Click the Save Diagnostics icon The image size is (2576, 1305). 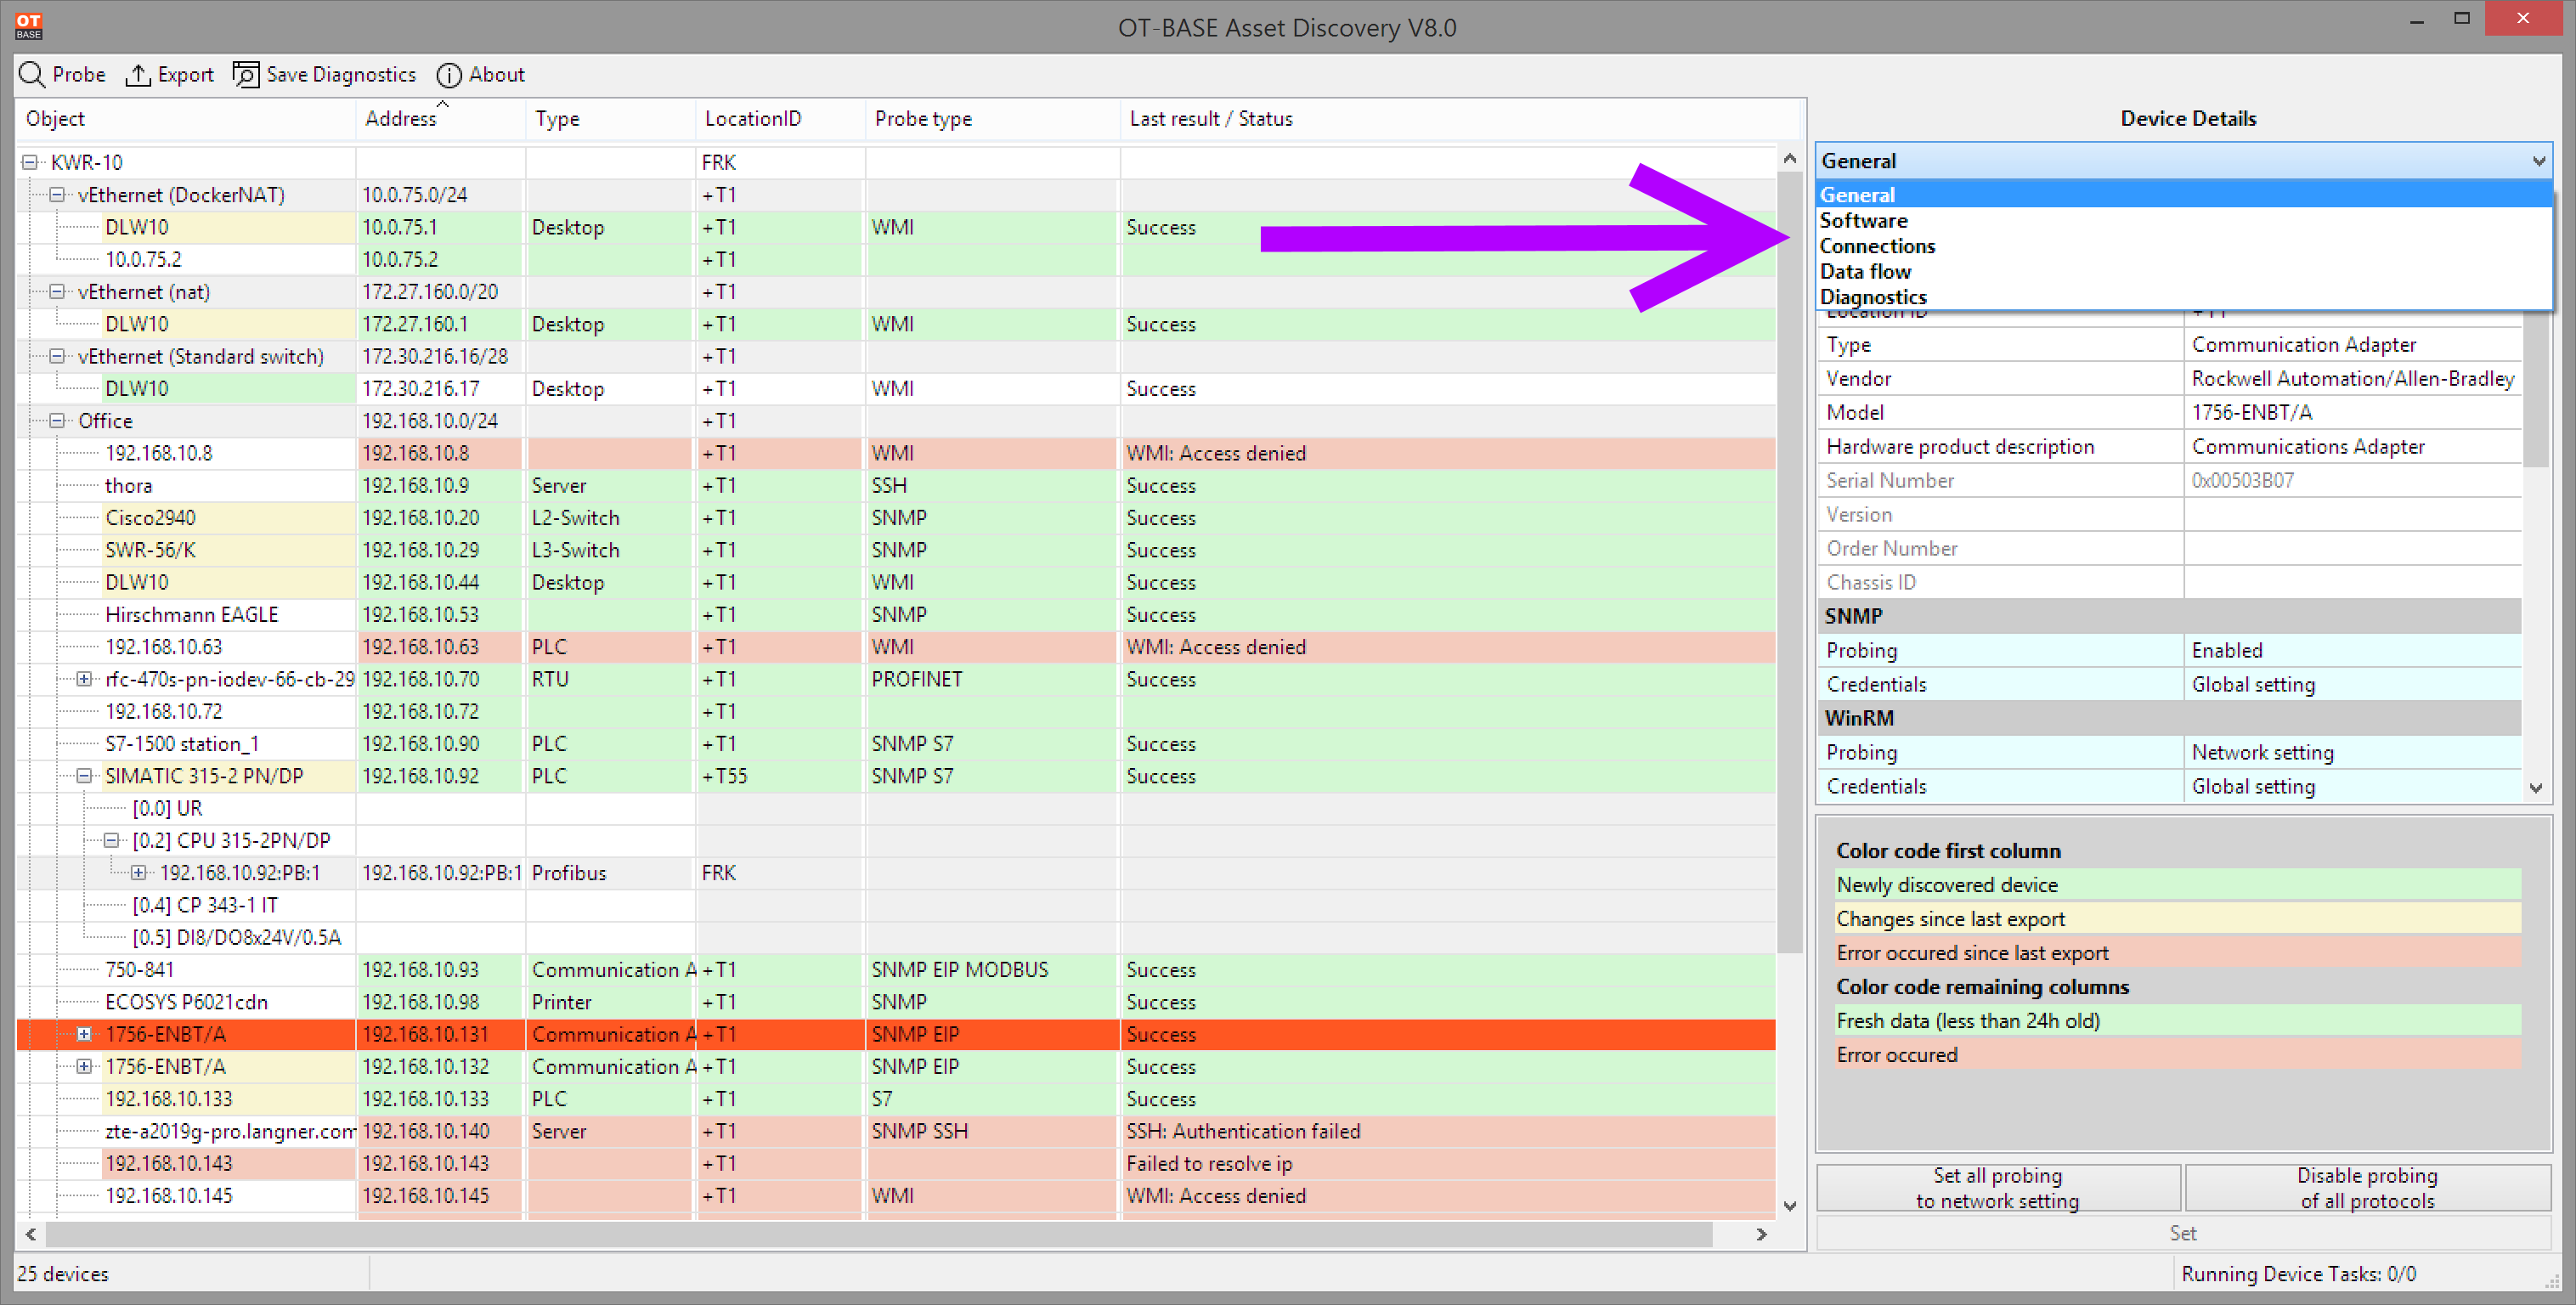tap(246, 75)
